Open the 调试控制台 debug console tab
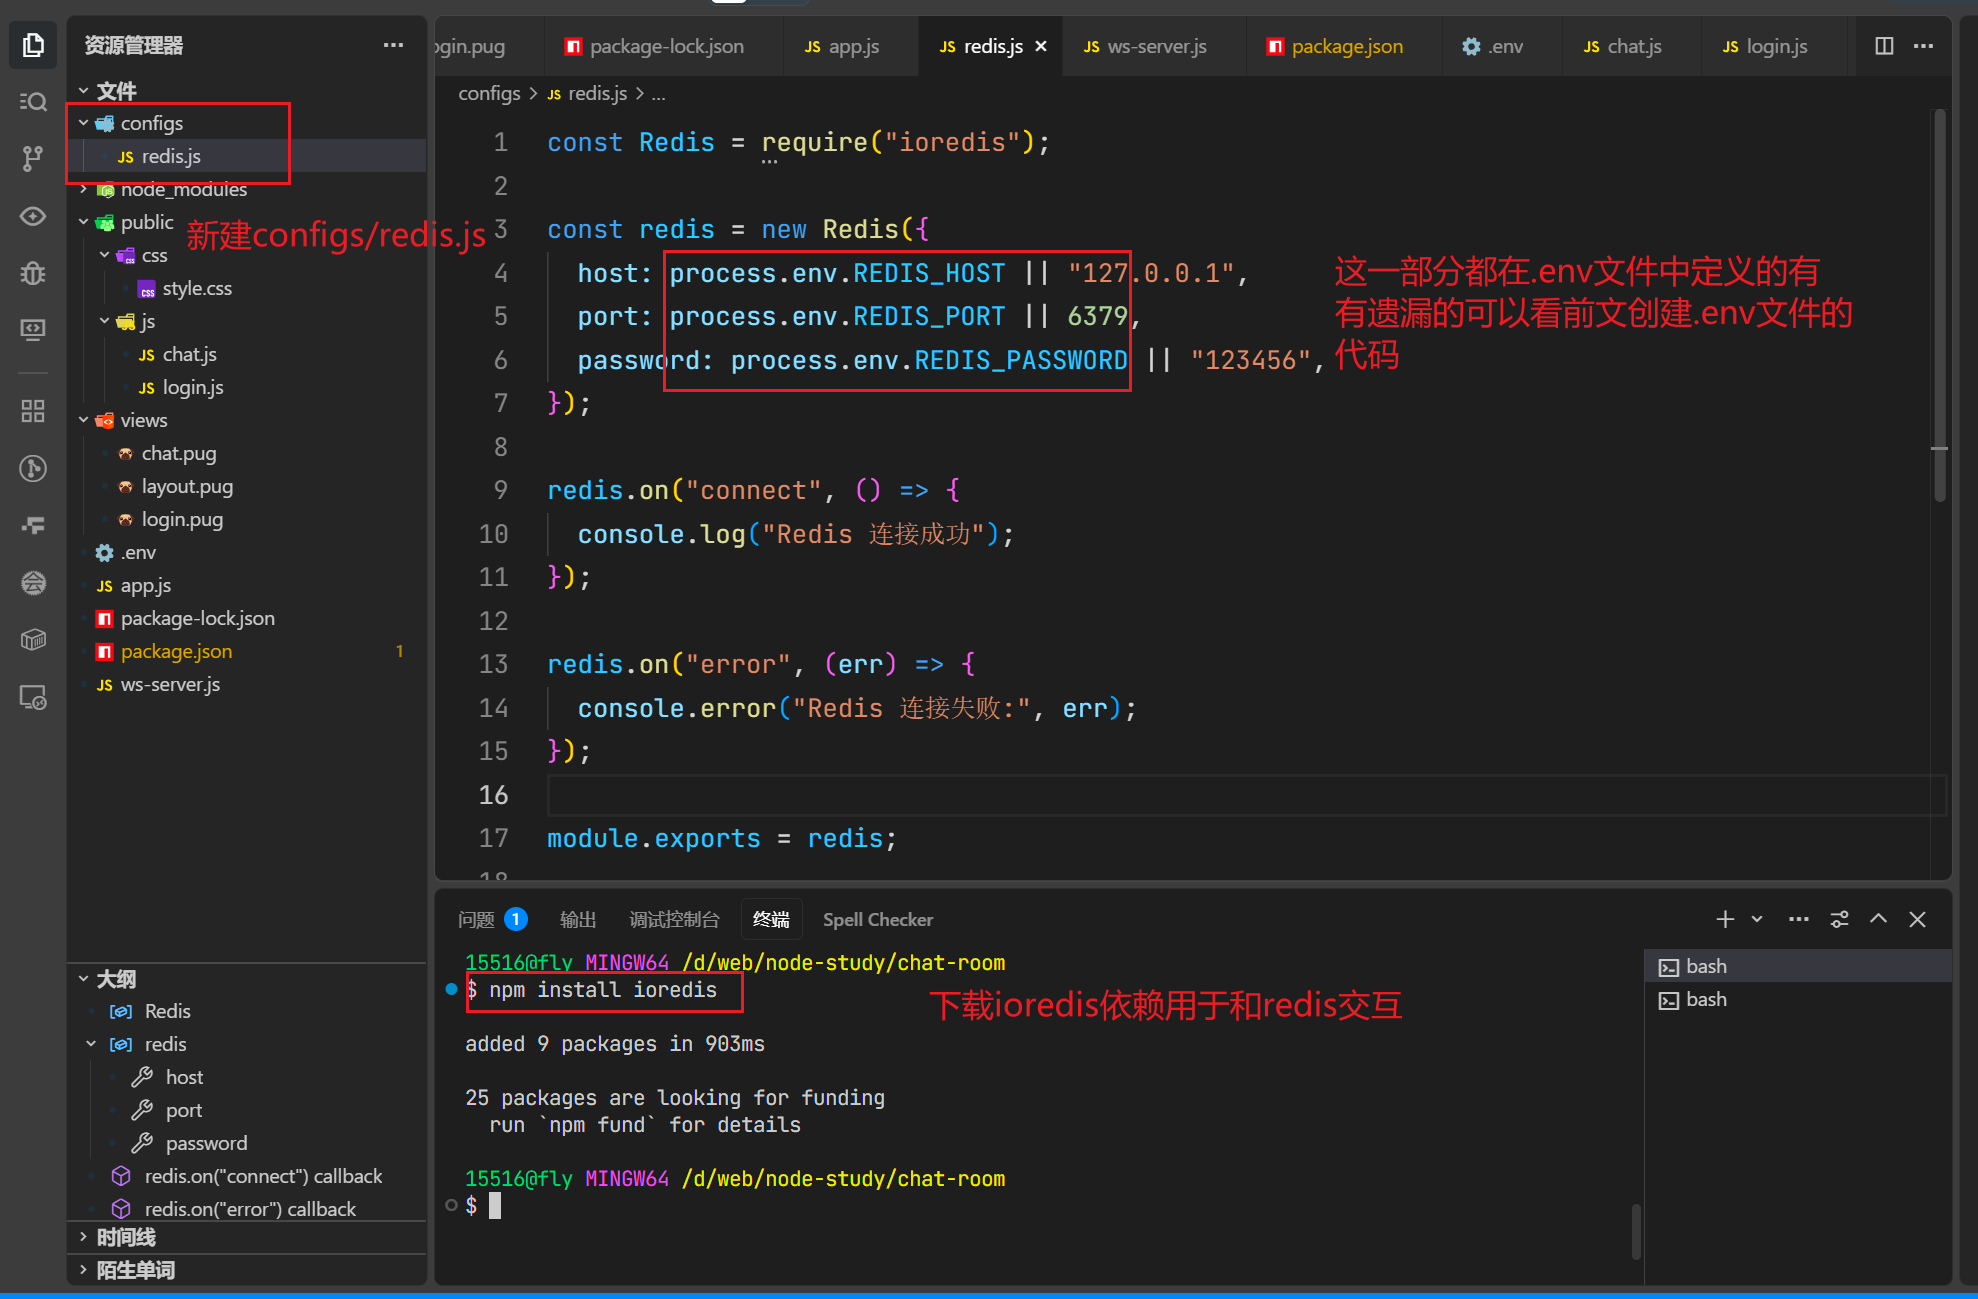Viewport: 1978px width, 1299px height. tap(674, 919)
